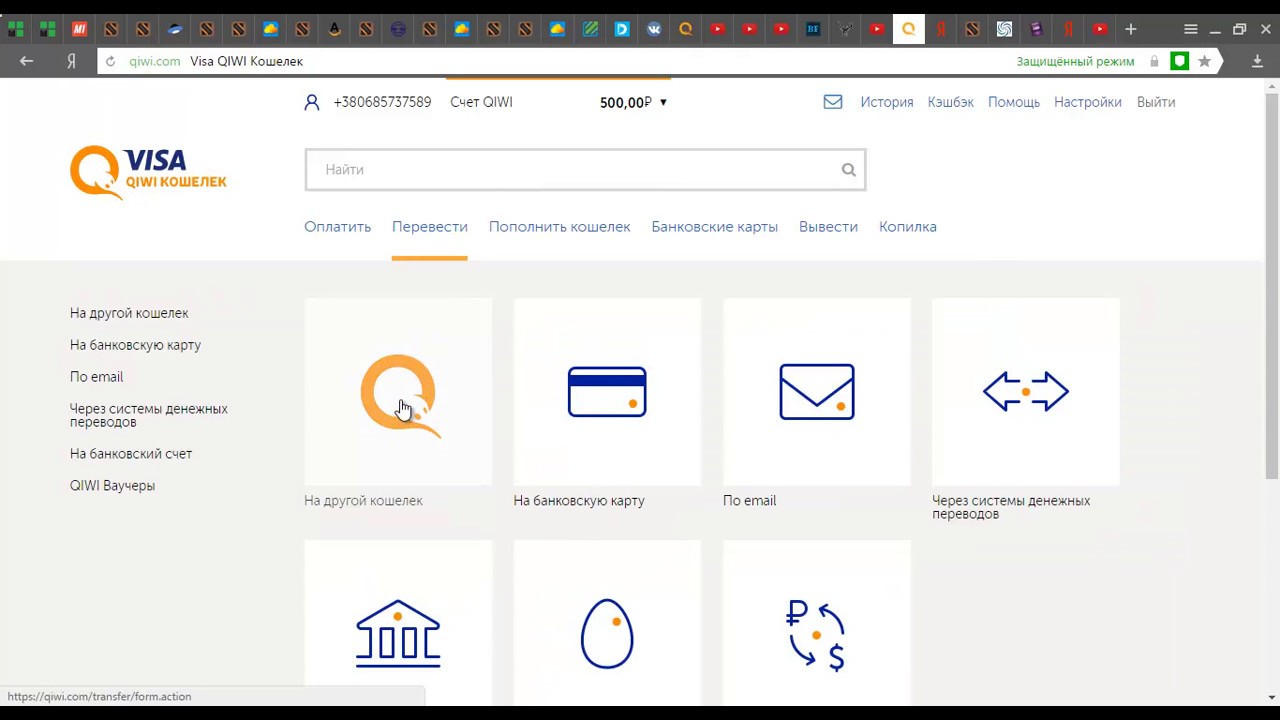This screenshot has width=1280, height=720.
Task: Open Помощь link
Action: click(x=1014, y=102)
